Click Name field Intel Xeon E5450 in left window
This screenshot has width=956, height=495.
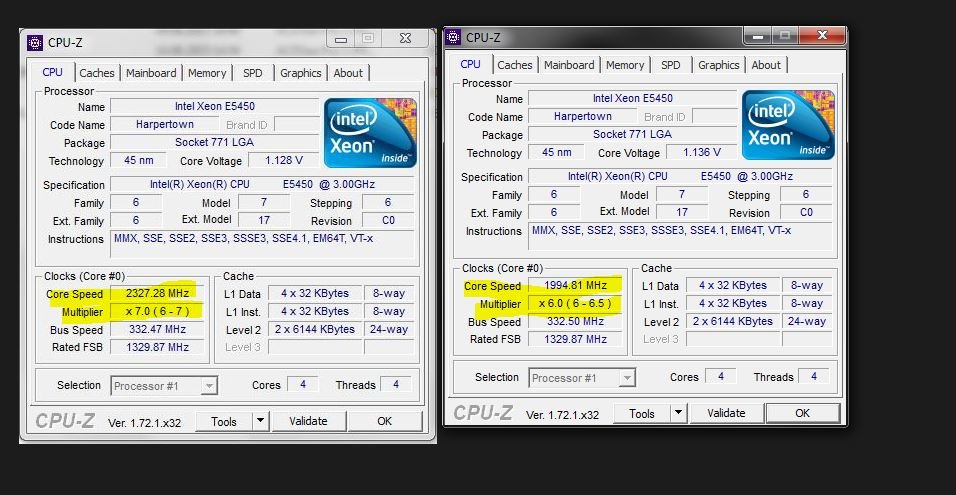tap(215, 106)
